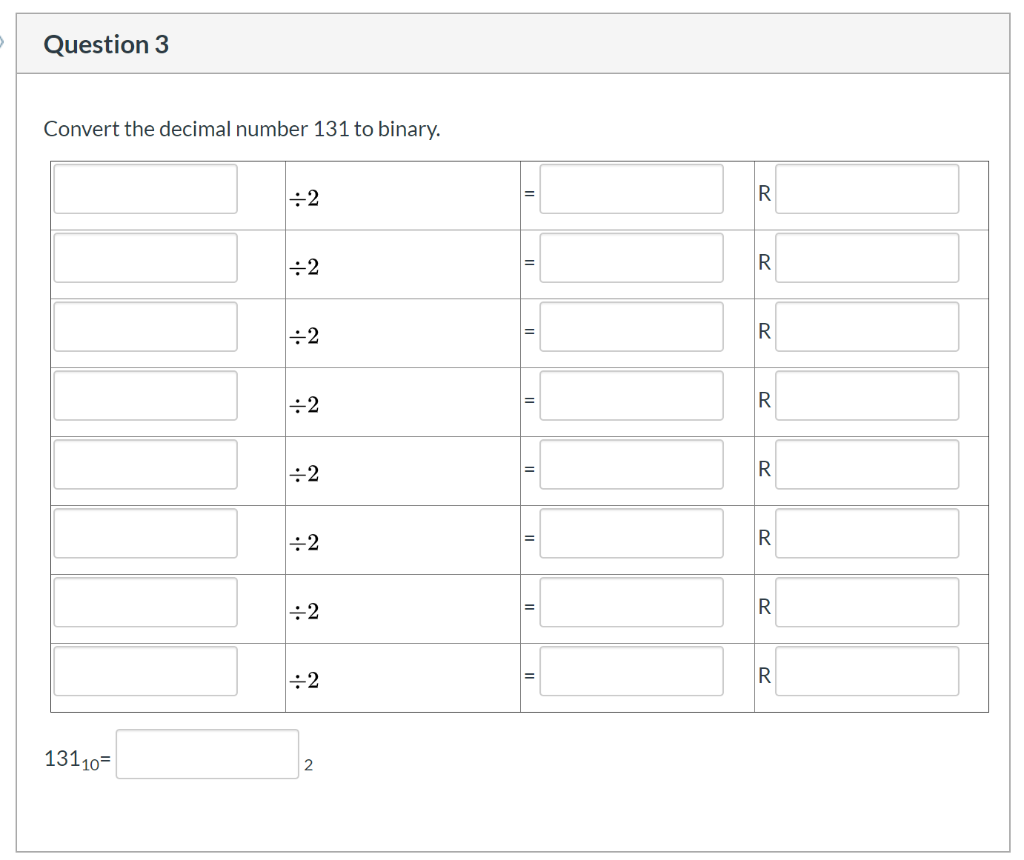Viewport: 1024px width, 860px height.
Task: Click the Question 3 header
Action: pyautogui.click(x=105, y=44)
